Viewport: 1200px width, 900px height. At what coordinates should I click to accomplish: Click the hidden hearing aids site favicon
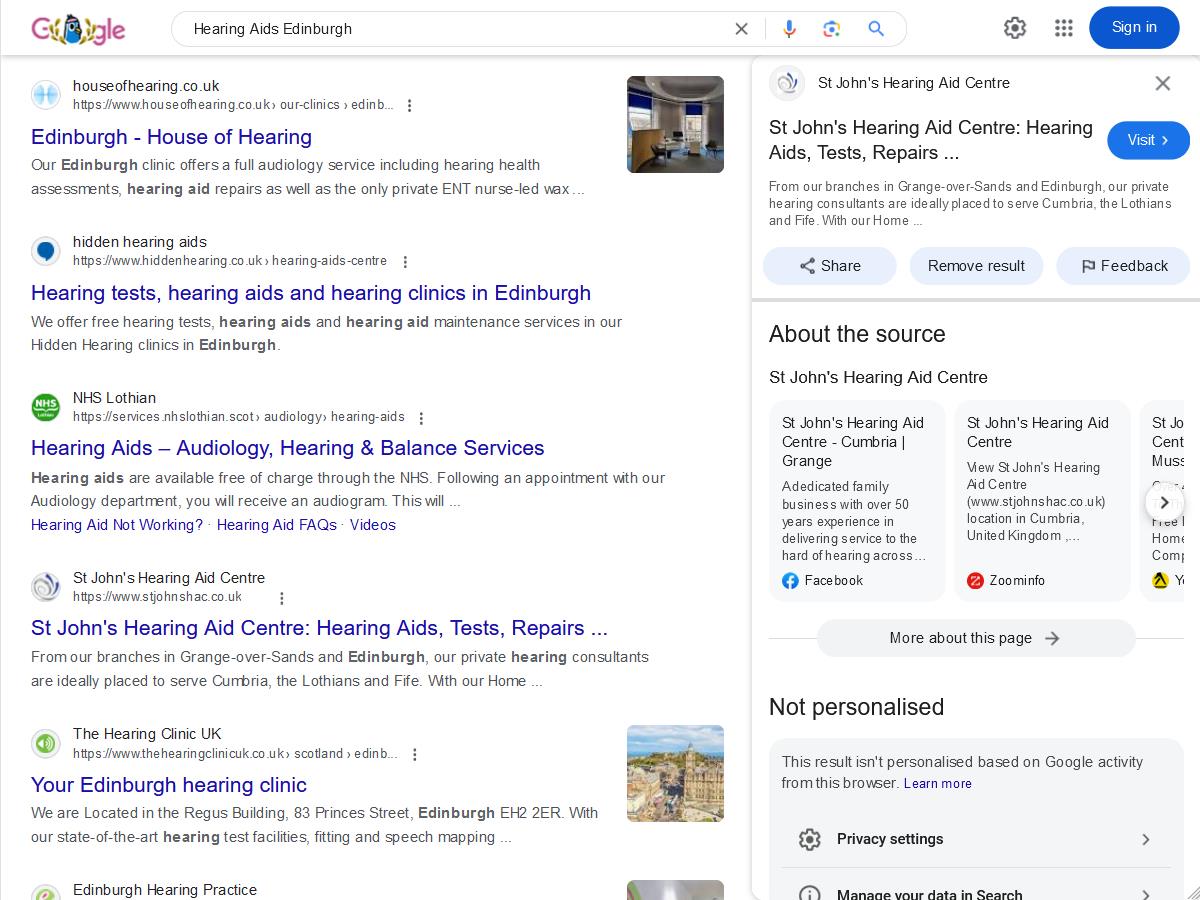(x=45, y=251)
